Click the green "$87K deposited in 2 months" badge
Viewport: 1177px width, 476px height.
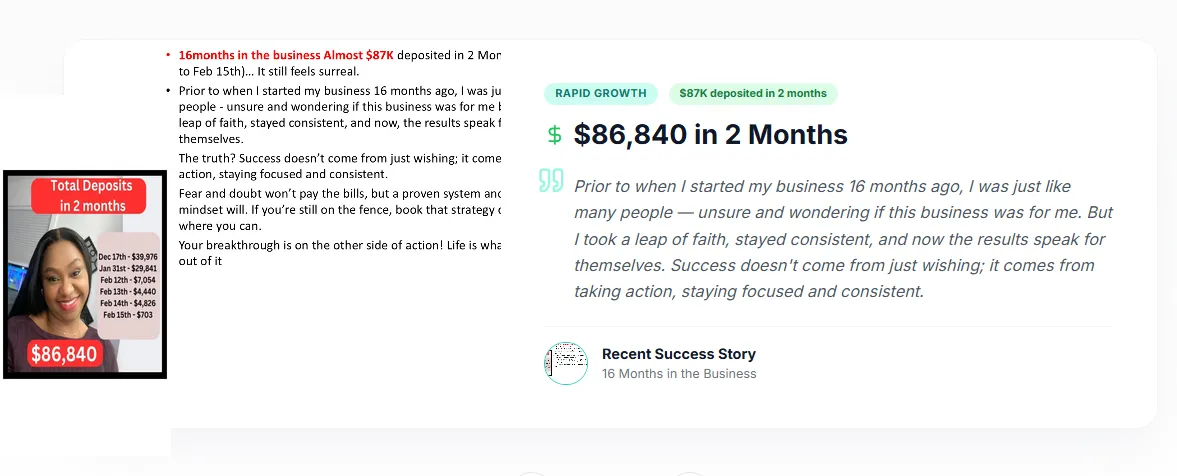click(x=753, y=94)
